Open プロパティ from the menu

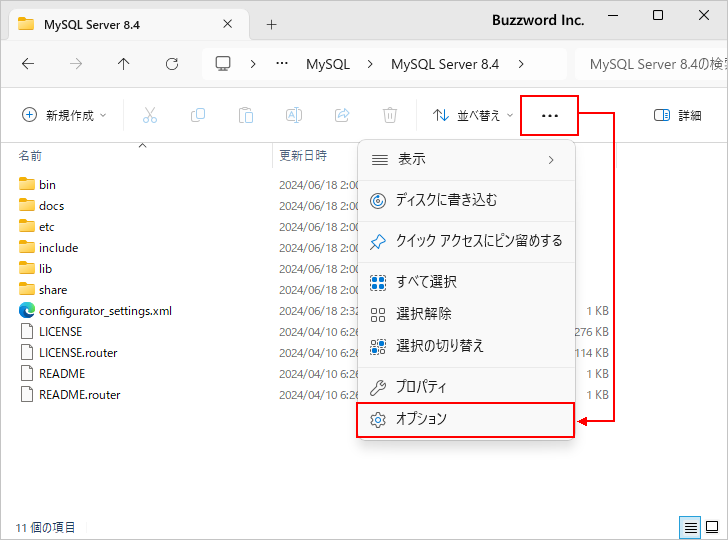467,387
